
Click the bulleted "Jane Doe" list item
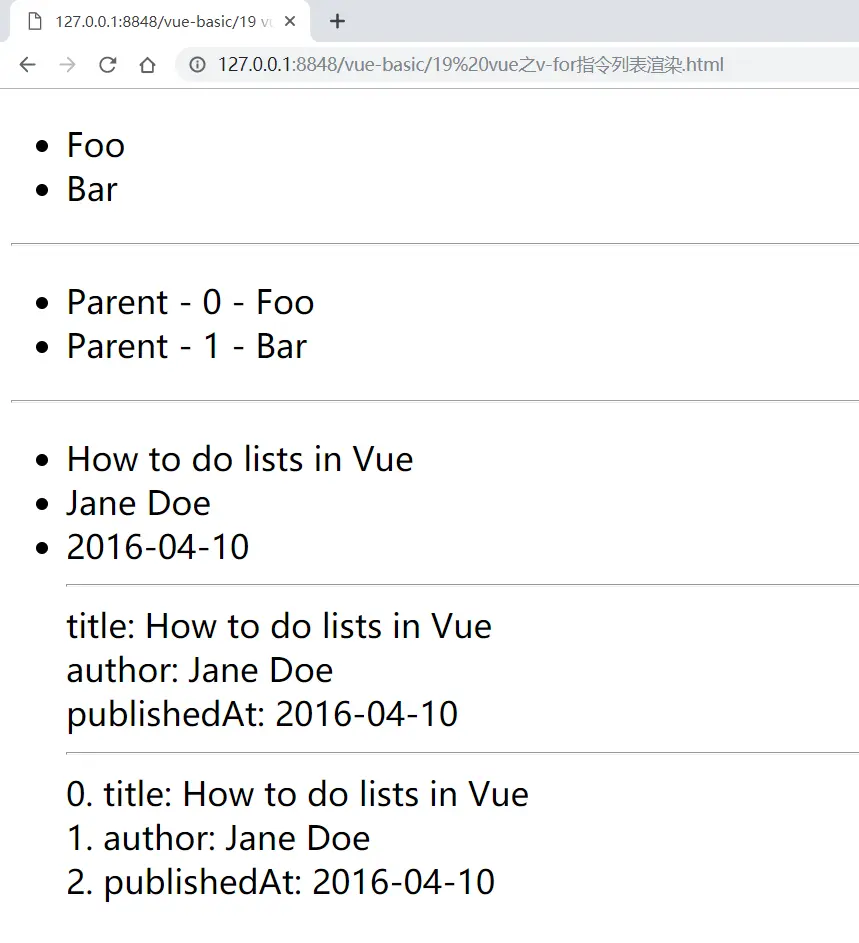pyautogui.click(x=138, y=503)
